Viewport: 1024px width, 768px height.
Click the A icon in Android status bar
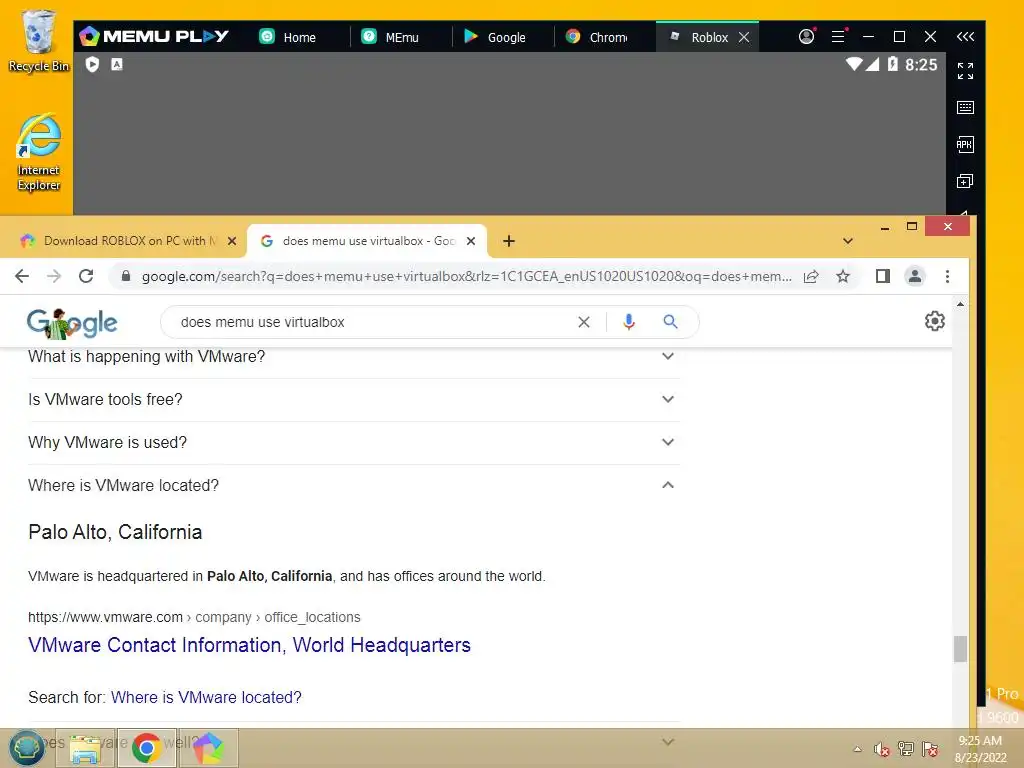click(x=116, y=64)
